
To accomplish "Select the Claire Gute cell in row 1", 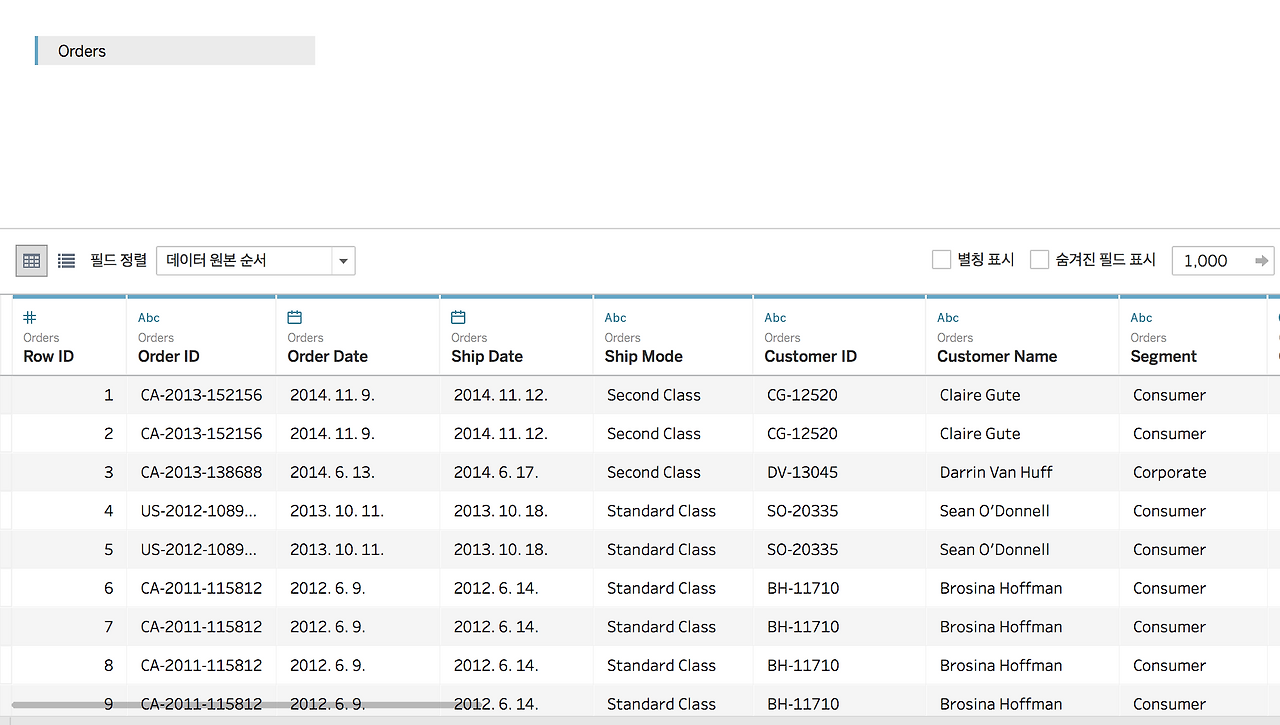I will coord(980,395).
